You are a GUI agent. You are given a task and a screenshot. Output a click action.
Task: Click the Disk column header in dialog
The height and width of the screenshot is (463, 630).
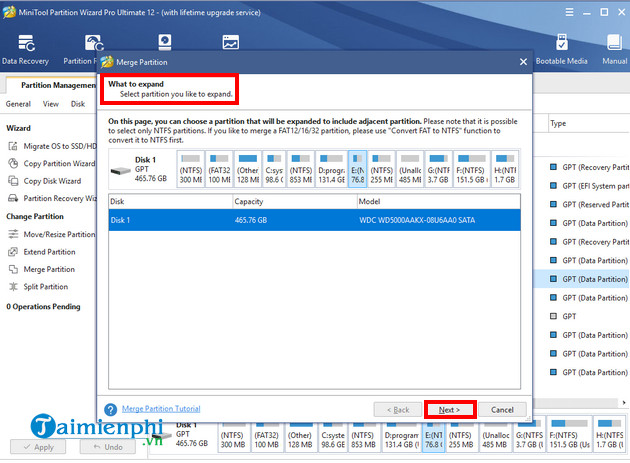tap(171, 202)
